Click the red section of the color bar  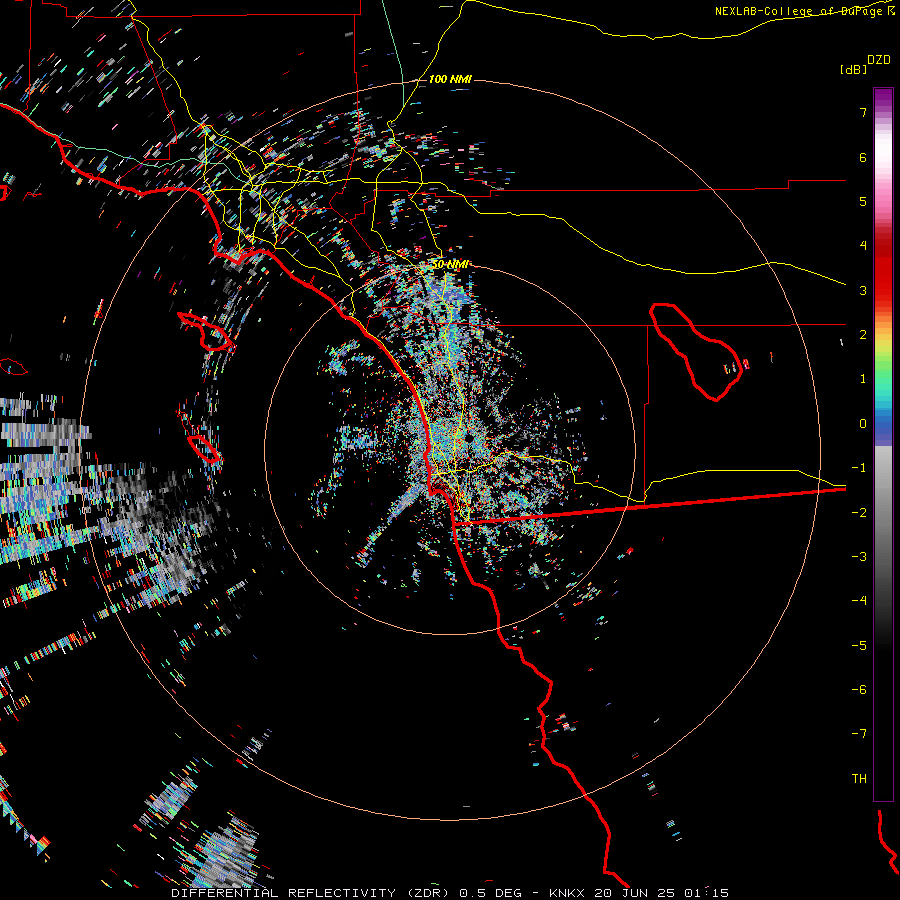pyautogui.click(x=883, y=270)
